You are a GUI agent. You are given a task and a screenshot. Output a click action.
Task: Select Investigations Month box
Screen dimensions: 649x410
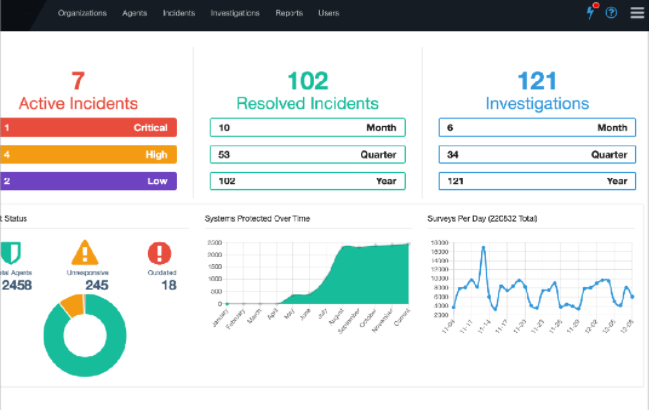click(x=537, y=127)
